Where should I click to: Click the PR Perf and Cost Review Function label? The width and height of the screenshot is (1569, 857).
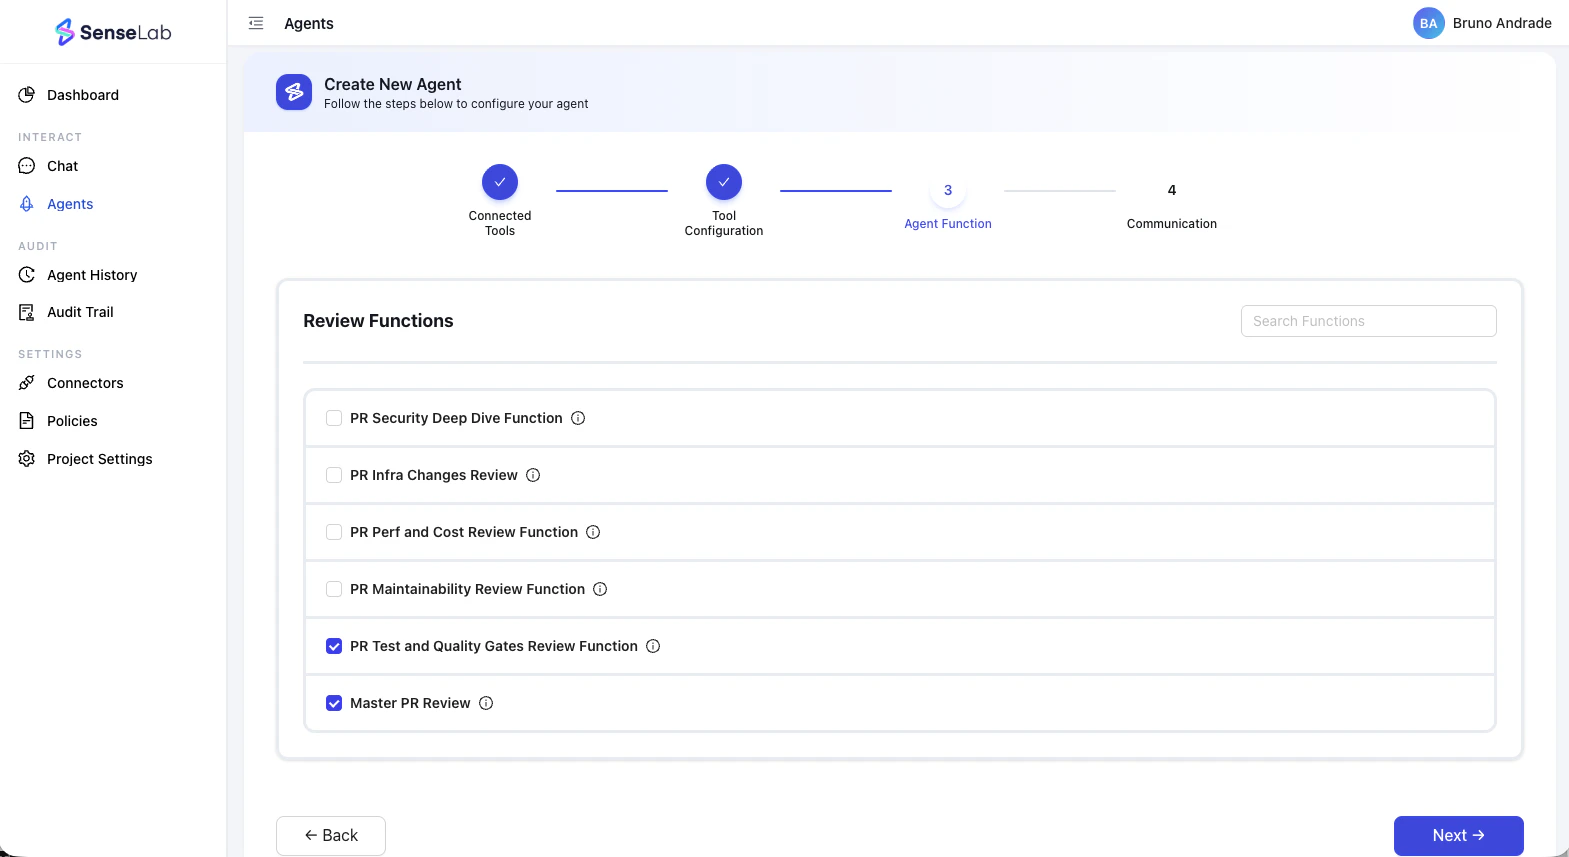coord(464,532)
